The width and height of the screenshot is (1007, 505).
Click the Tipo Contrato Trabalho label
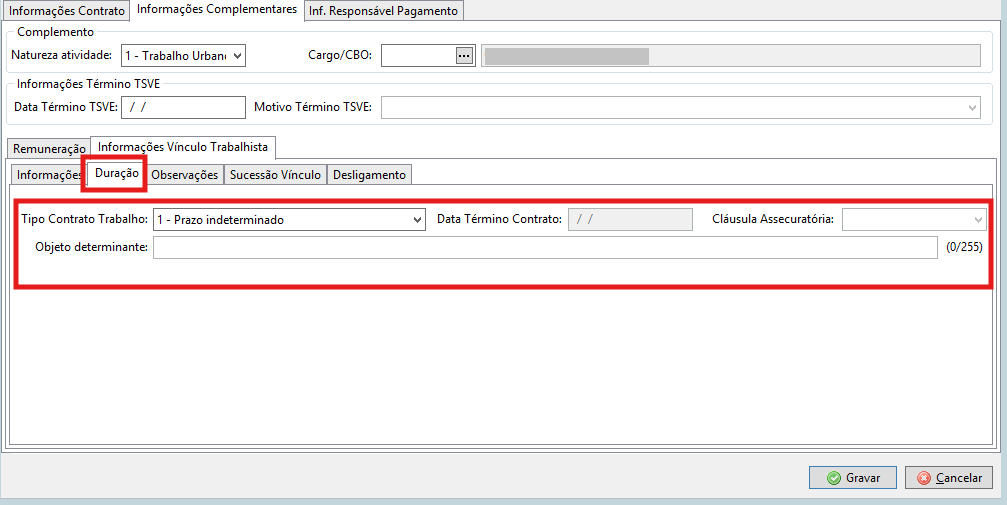pyautogui.click(x=84, y=219)
